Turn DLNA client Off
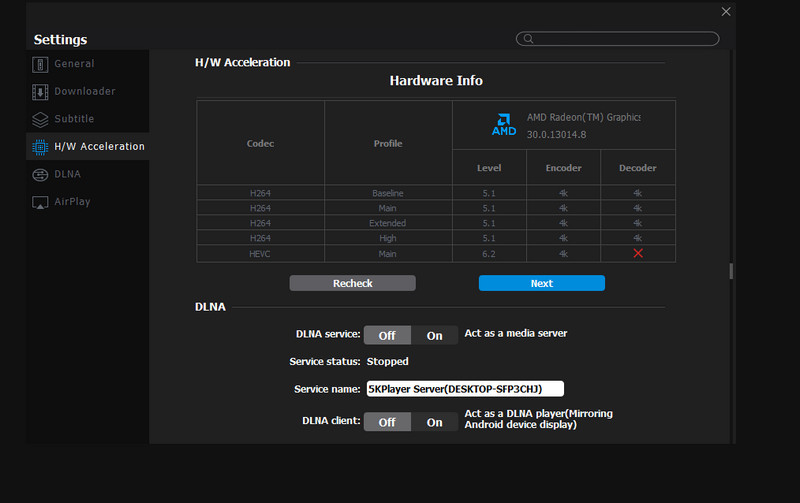The width and height of the screenshot is (800, 503). click(x=387, y=422)
